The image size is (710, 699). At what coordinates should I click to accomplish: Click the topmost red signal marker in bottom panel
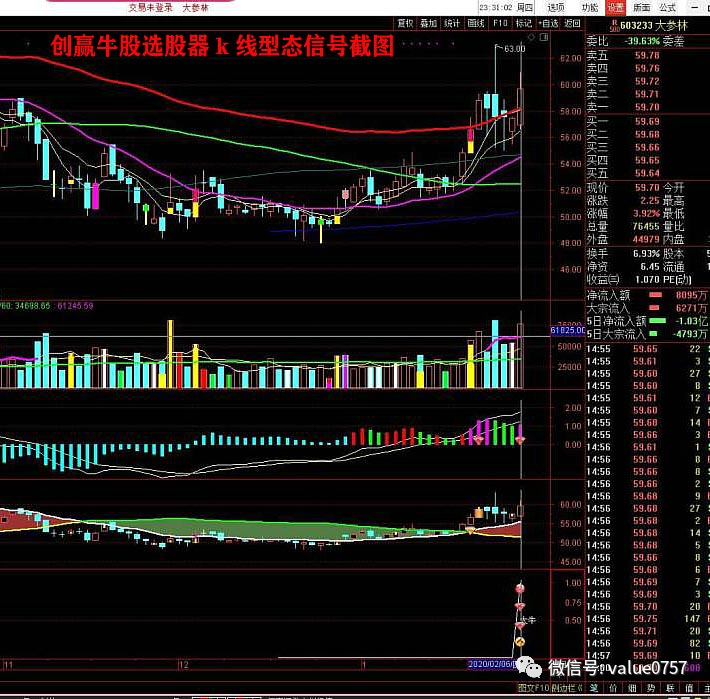pyautogui.click(x=520, y=589)
